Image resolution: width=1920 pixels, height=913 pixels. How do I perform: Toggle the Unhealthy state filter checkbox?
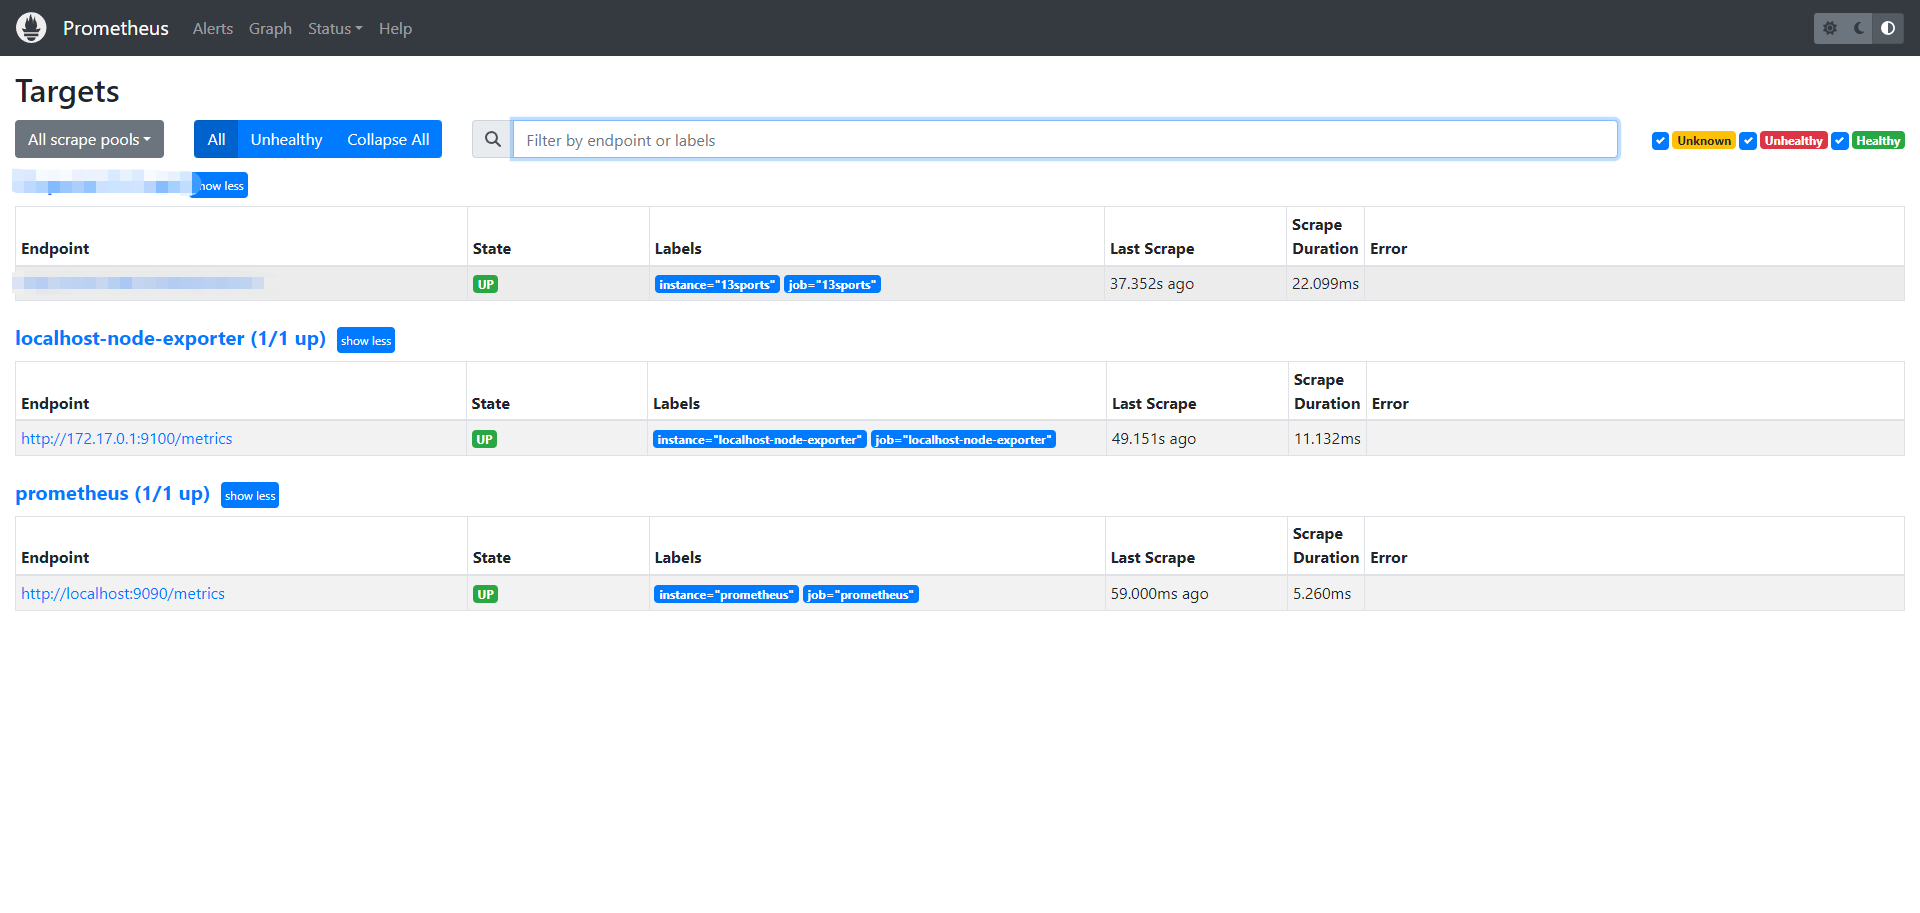tap(1748, 141)
